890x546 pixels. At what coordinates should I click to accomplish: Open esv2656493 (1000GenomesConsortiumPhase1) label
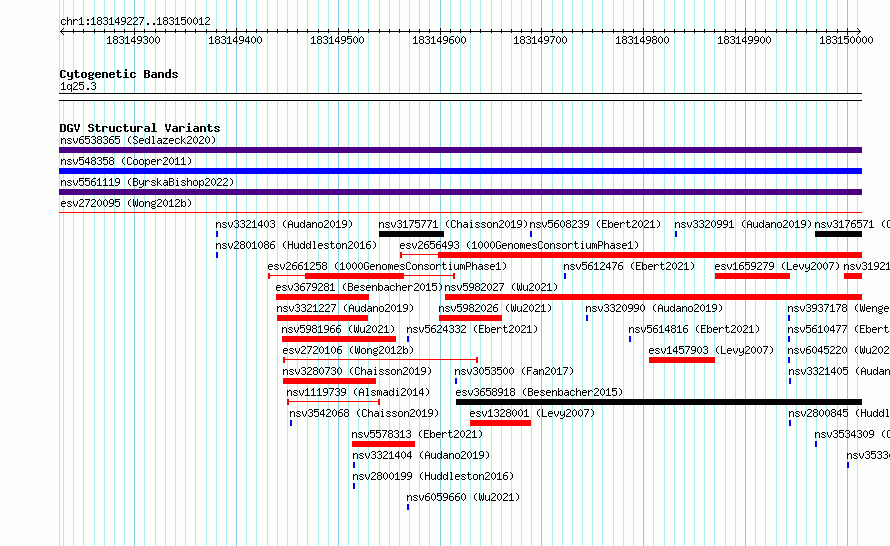[x=519, y=245]
